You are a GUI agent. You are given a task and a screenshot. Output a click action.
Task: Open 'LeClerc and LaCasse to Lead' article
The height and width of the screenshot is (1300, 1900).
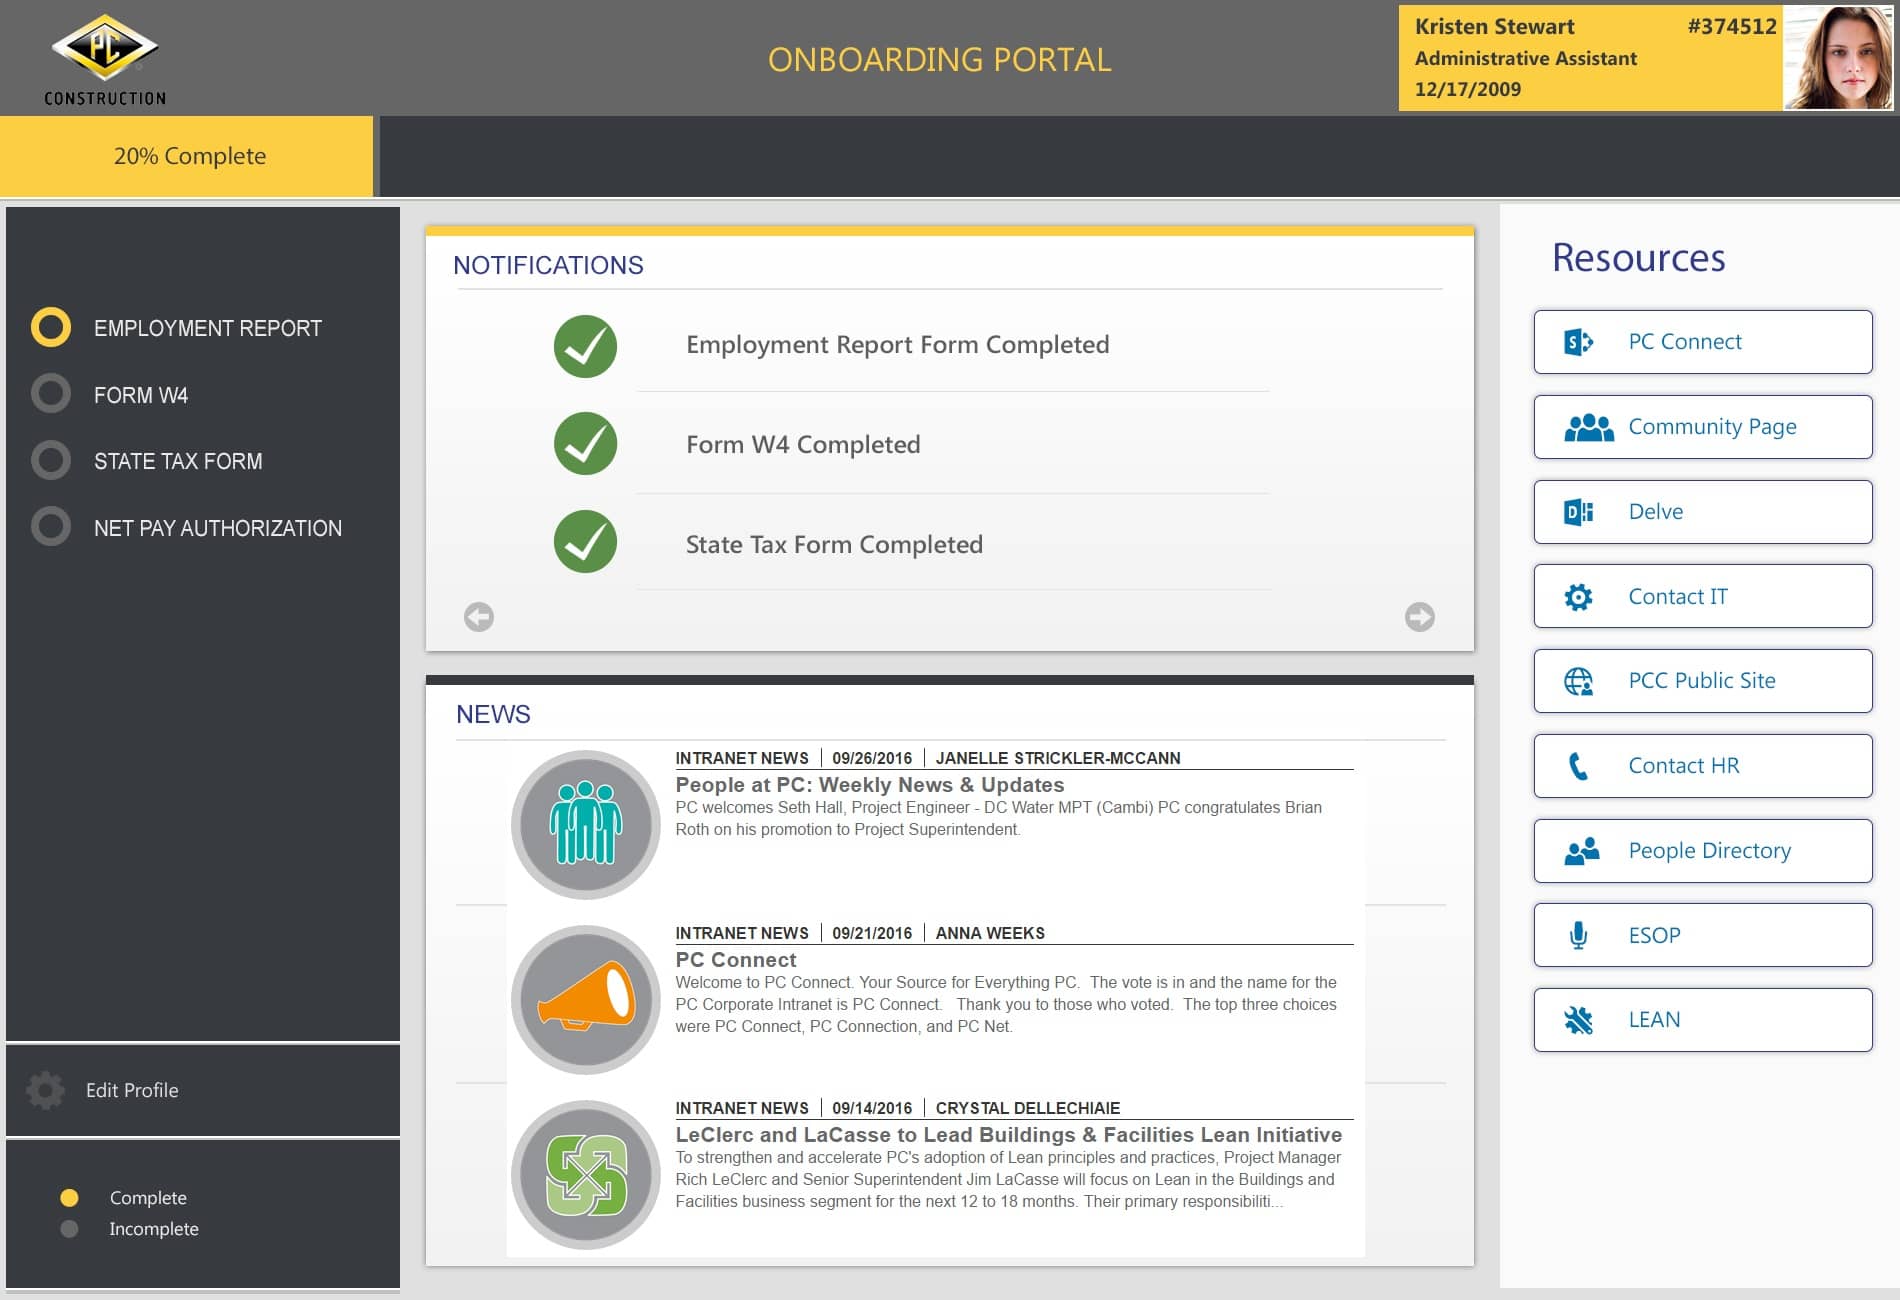click(x=1009, y=1135)
